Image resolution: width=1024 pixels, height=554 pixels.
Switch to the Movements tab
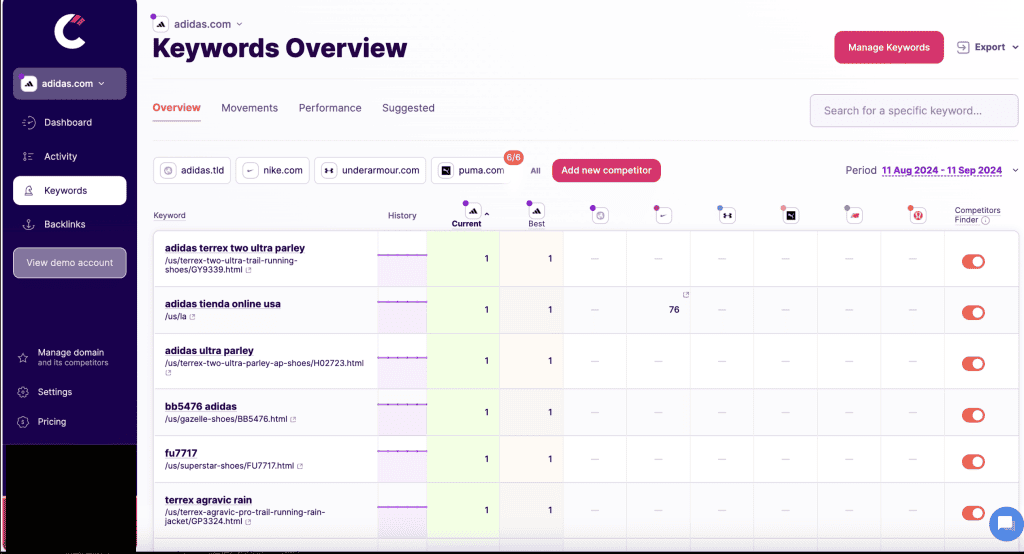[x=249, y=108]
